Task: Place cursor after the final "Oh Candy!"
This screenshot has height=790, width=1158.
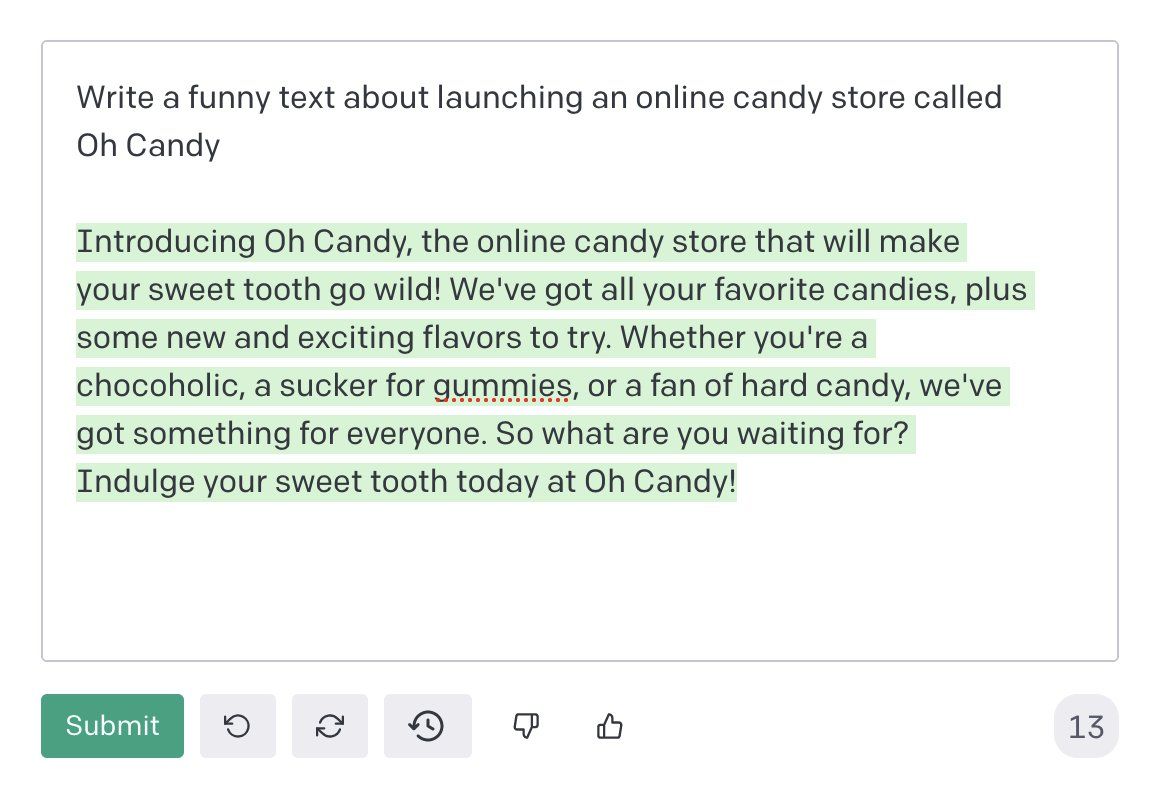Action: click(x=738, y=482)
